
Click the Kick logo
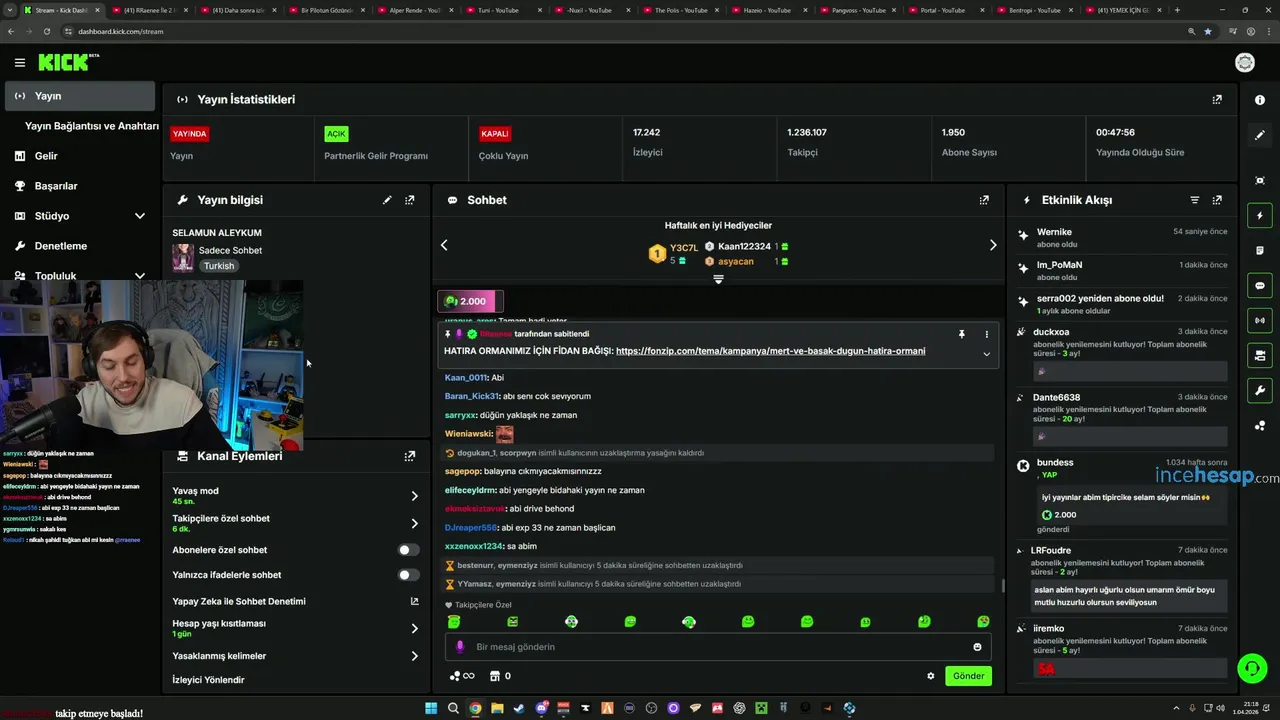(x=68, y=63)
